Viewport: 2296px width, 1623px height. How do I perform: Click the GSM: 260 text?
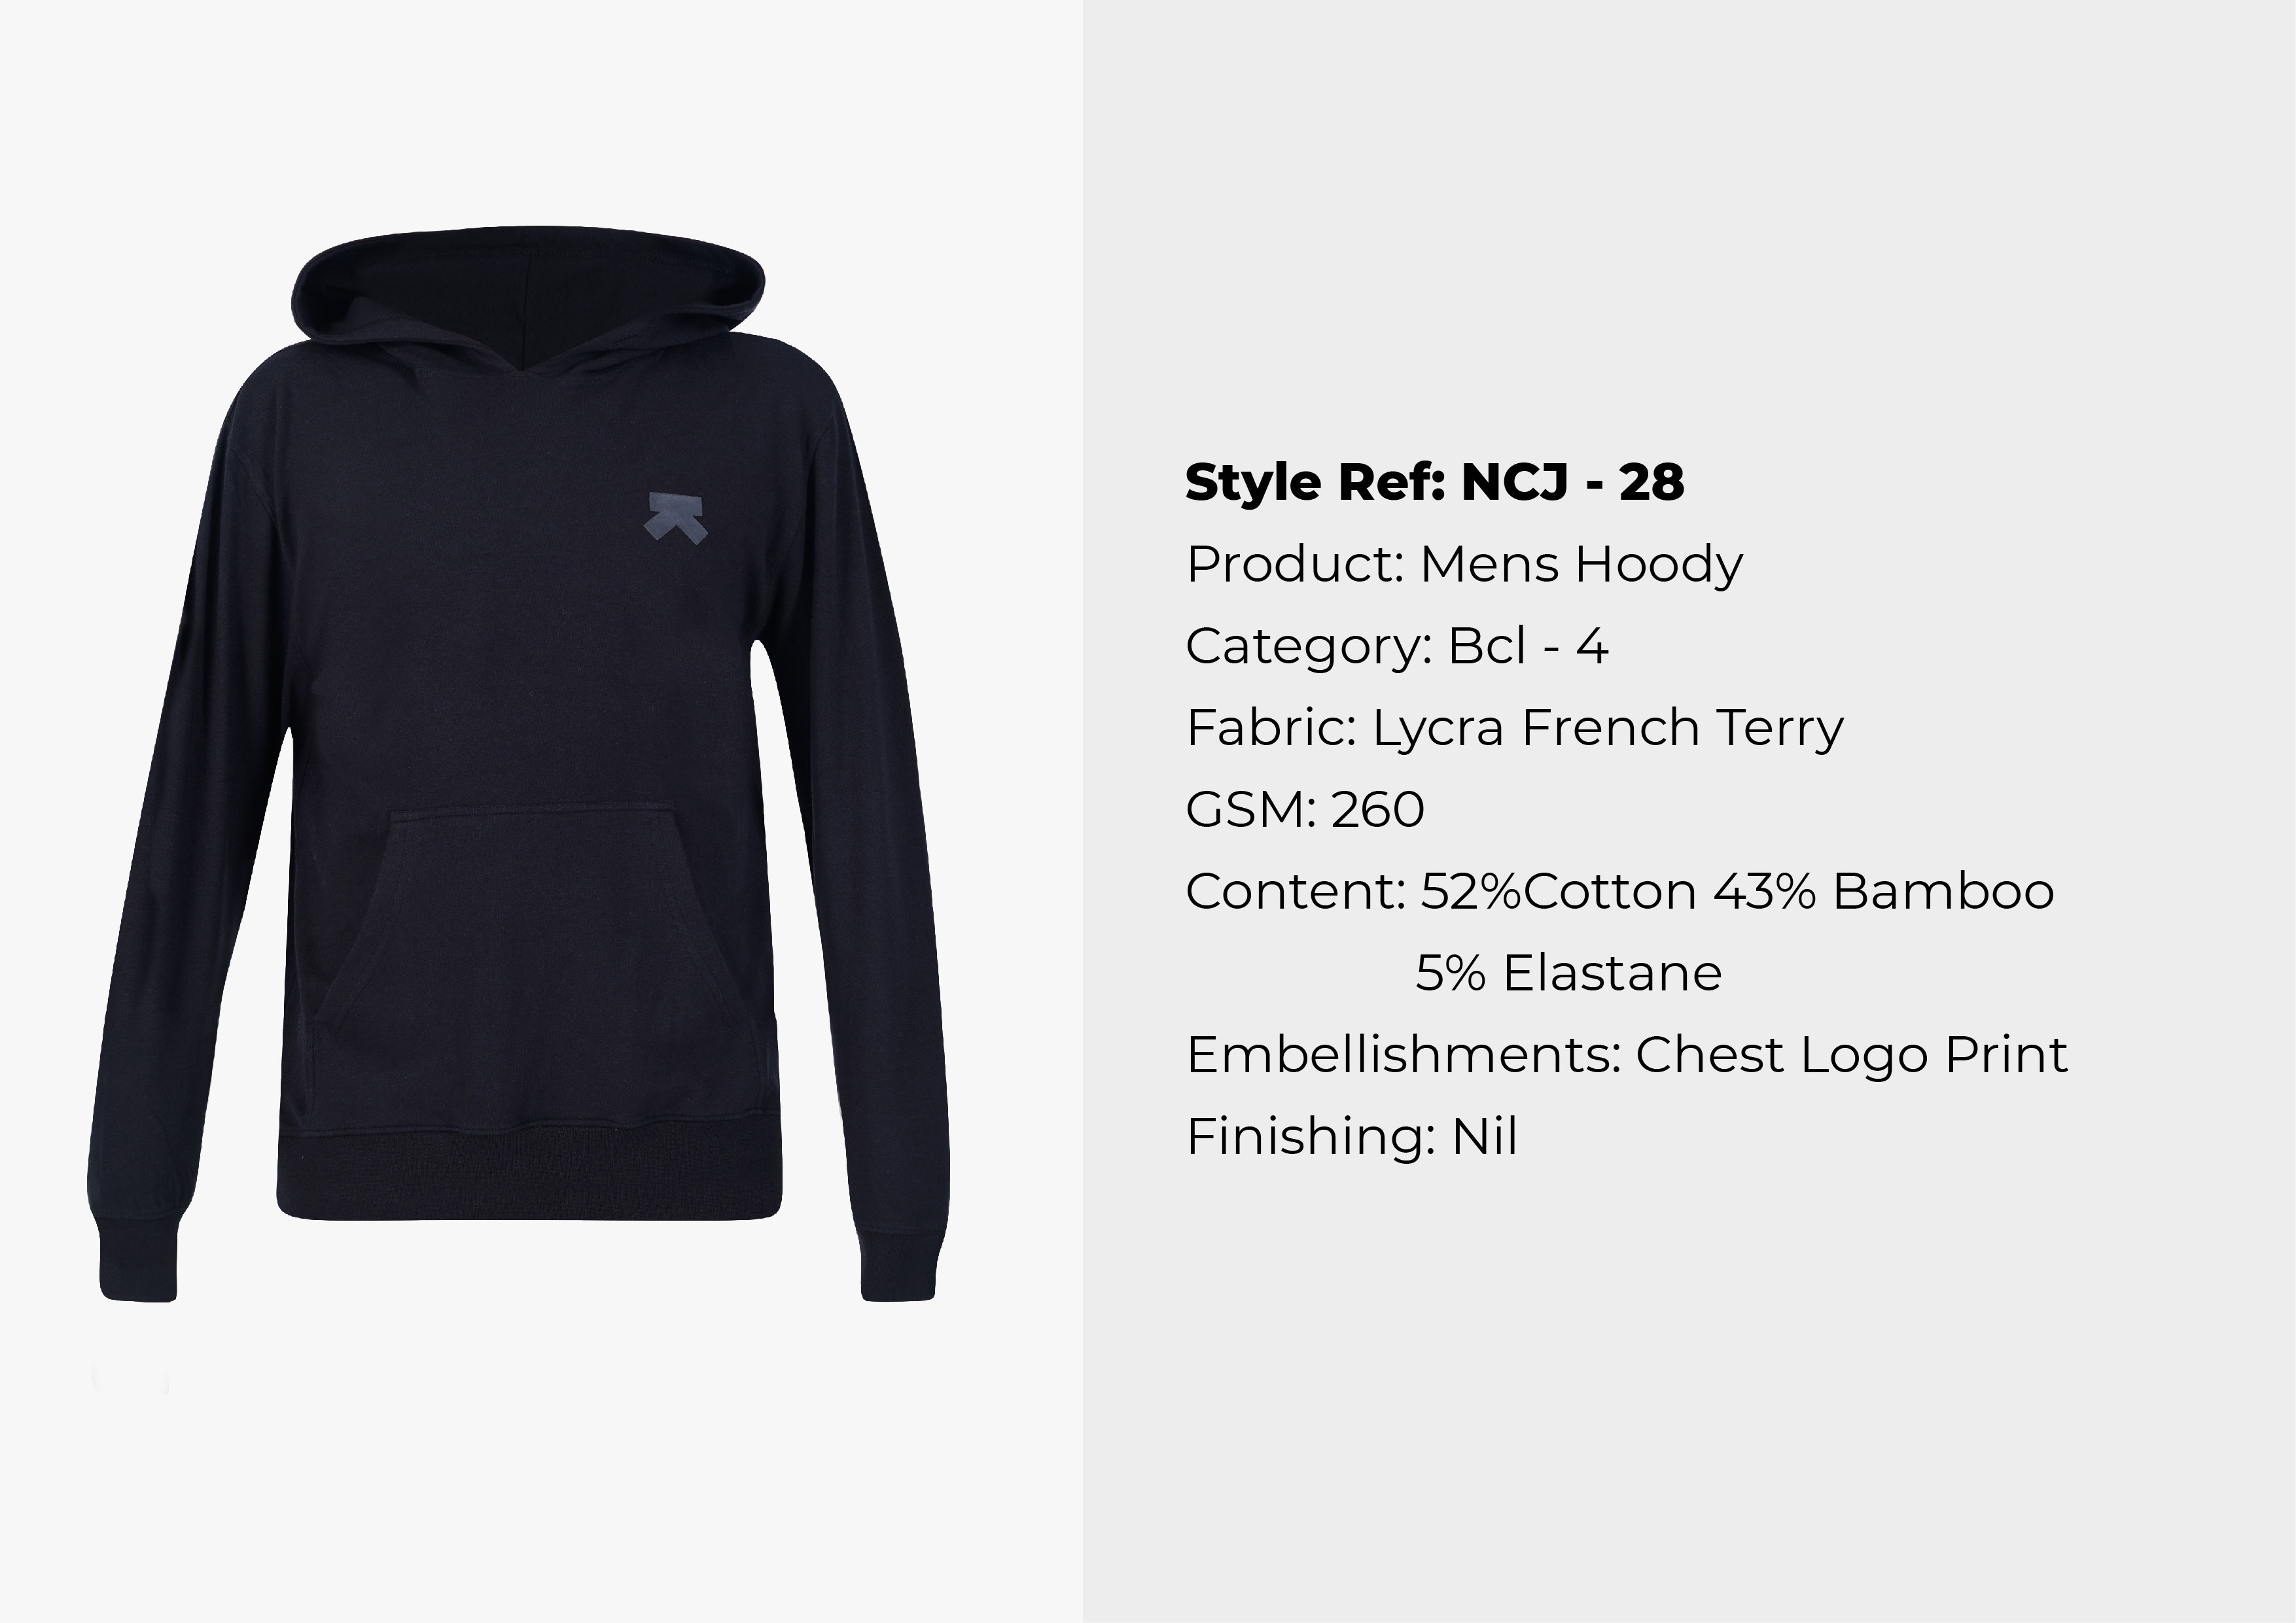coord(1305,810)
